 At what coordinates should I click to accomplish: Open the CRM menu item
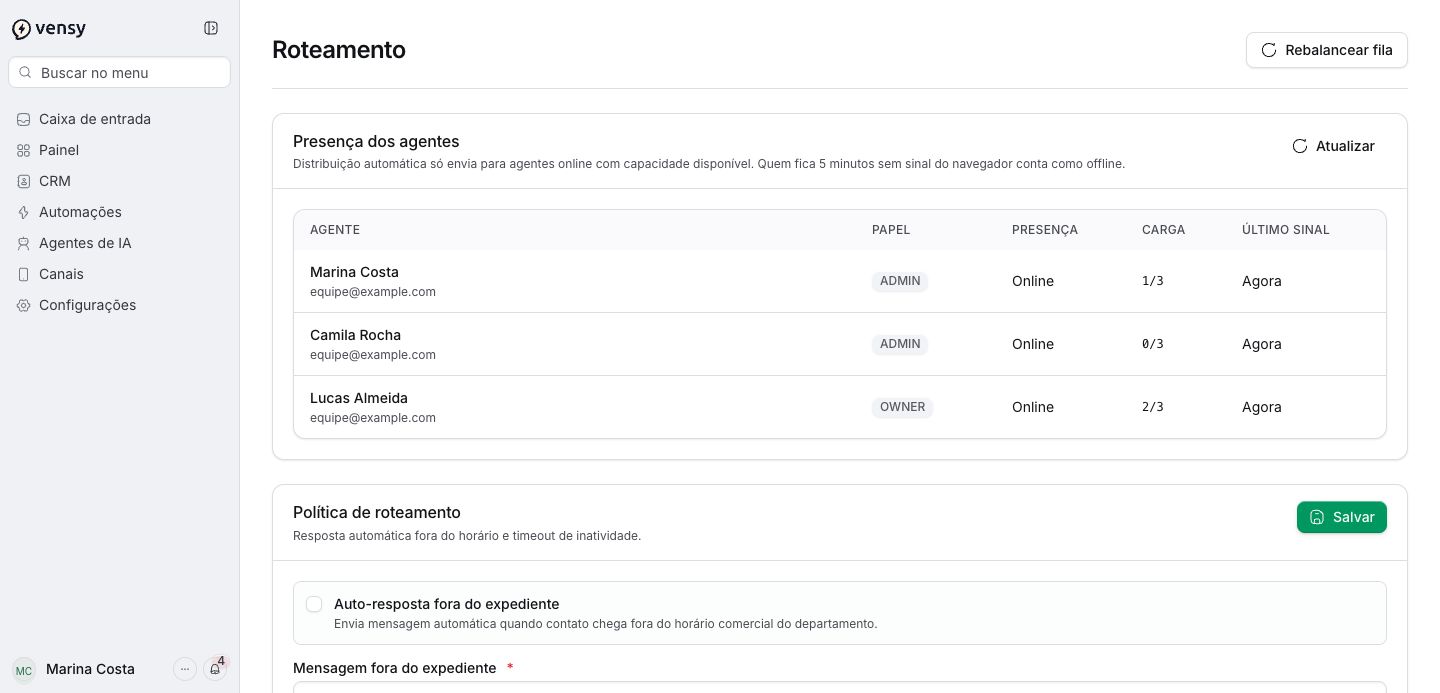point(120,181)
